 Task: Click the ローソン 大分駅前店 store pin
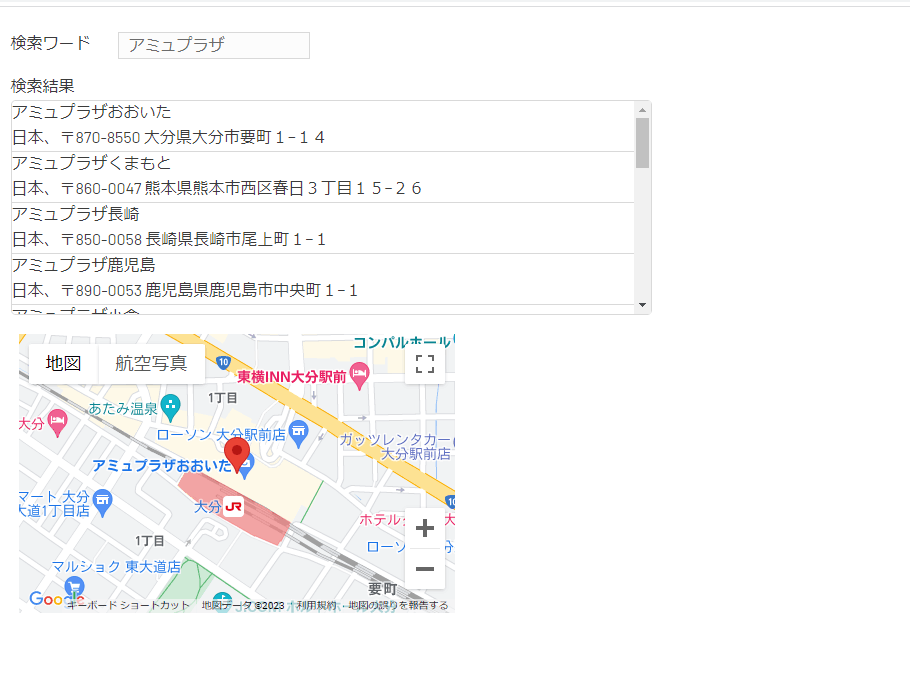(x=298, y=434)
